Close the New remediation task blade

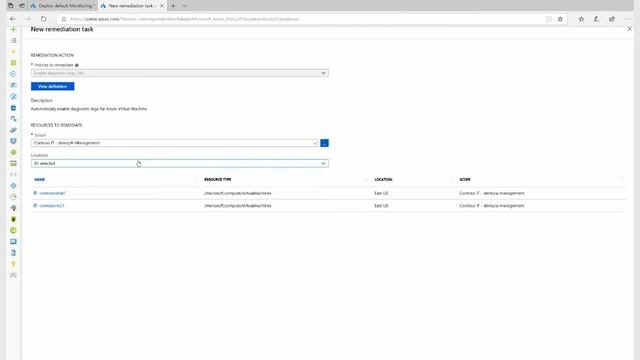[x=629, y=29]
